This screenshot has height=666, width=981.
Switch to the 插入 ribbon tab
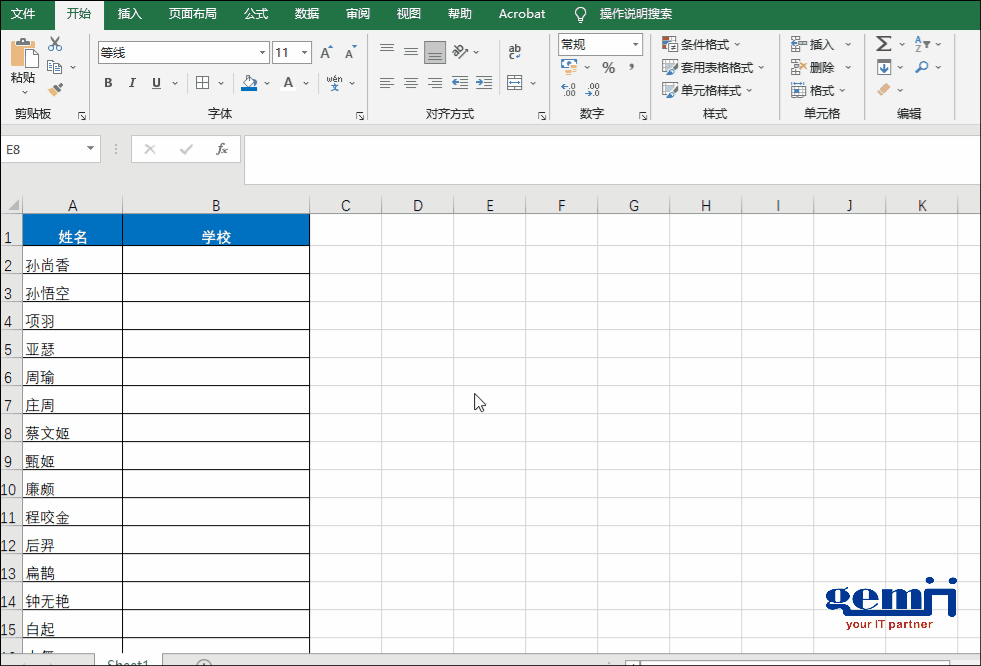(x=129, y=14)
